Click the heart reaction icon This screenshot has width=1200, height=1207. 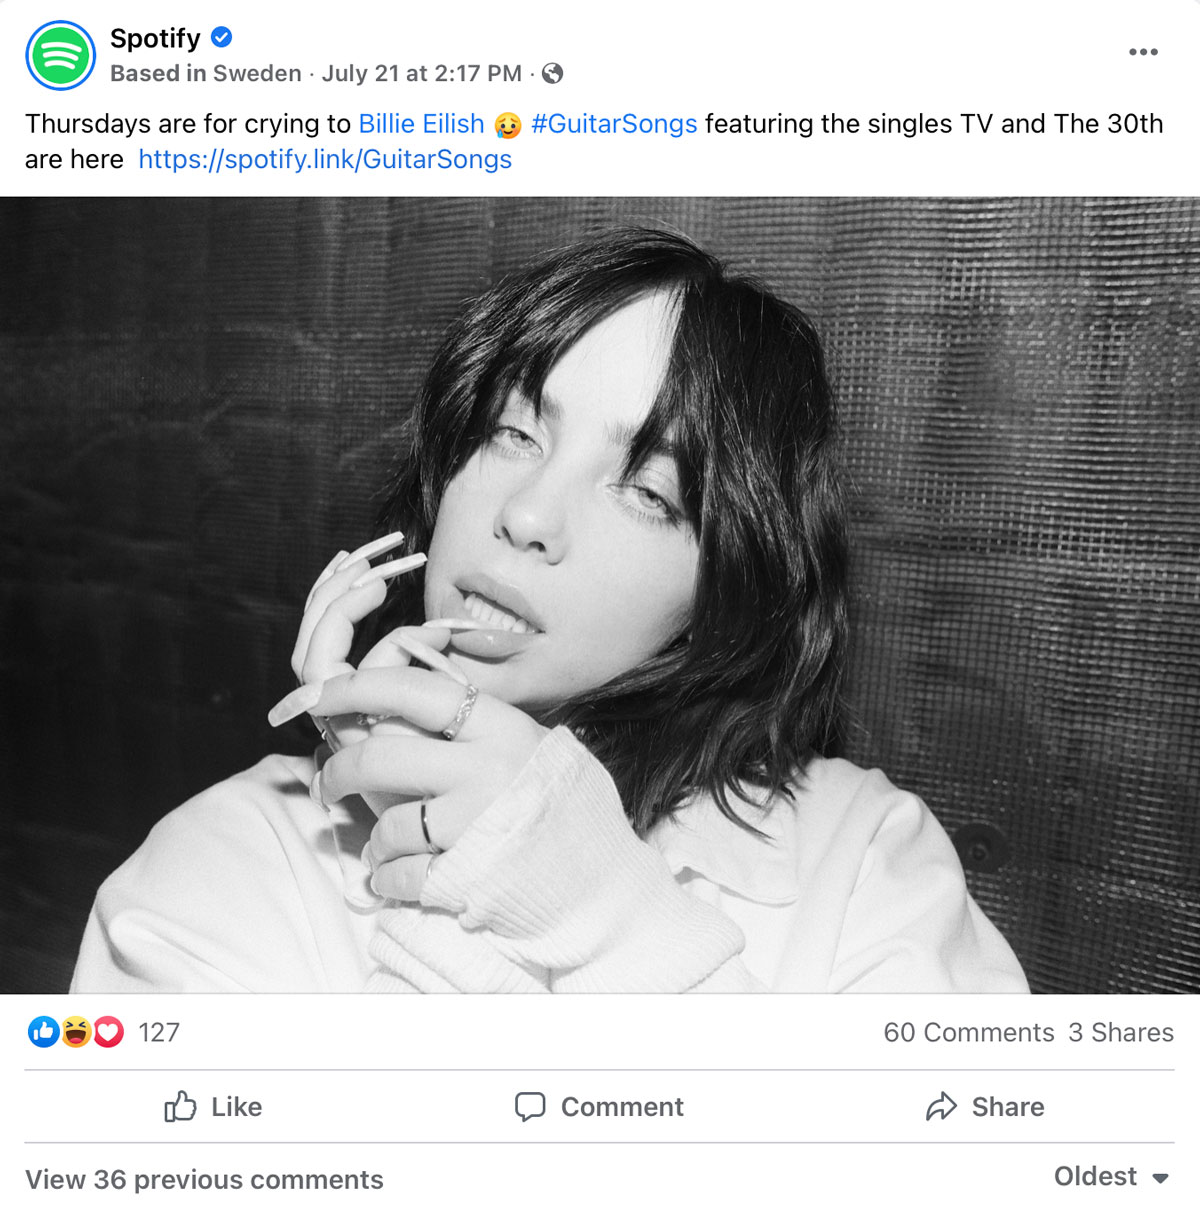tap(106, 1033)
